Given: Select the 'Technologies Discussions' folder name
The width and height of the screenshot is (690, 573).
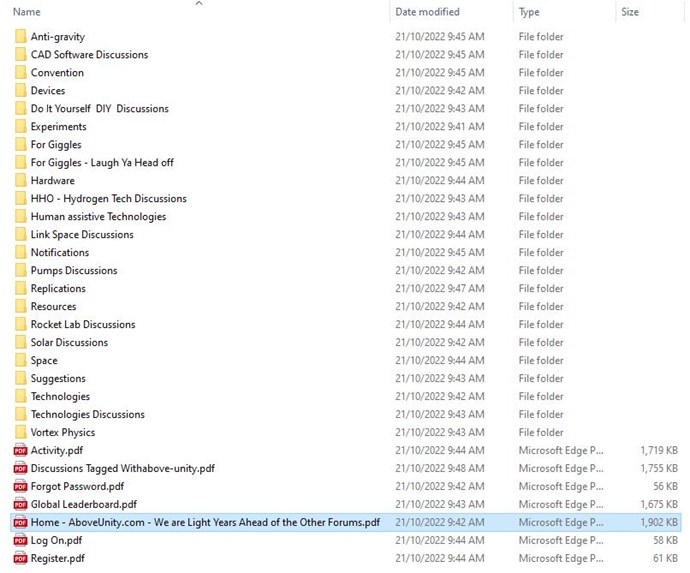Looking at the screenshot, I should (88, 415).
